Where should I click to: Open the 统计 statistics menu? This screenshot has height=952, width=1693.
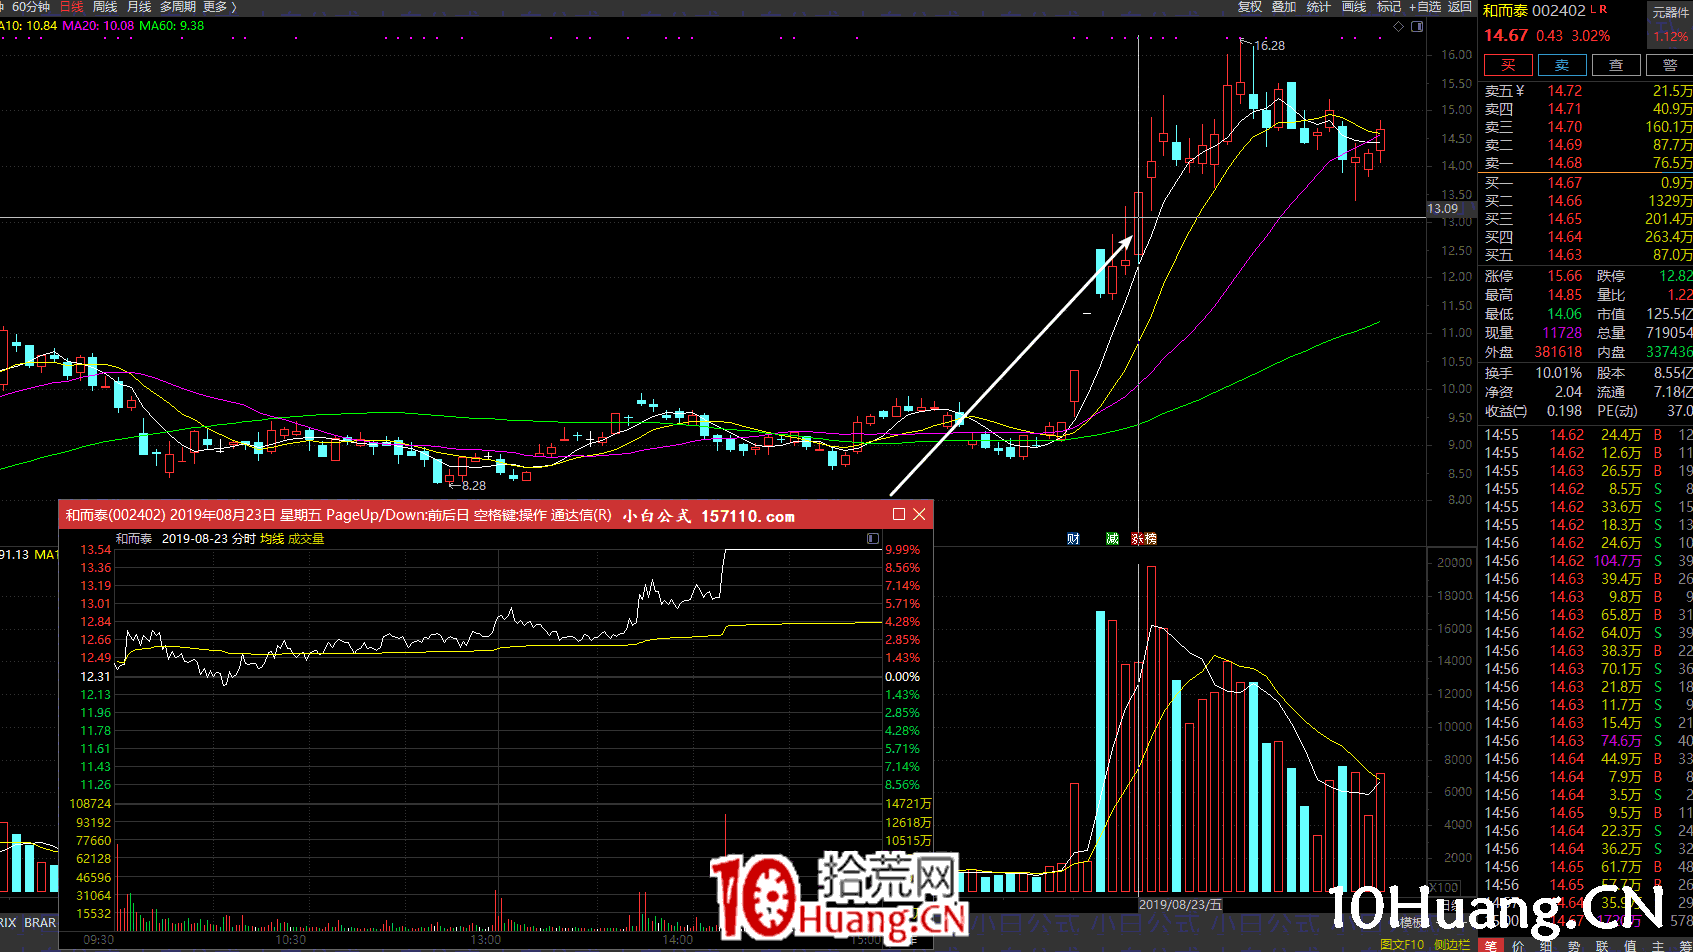pos(1319,7)
